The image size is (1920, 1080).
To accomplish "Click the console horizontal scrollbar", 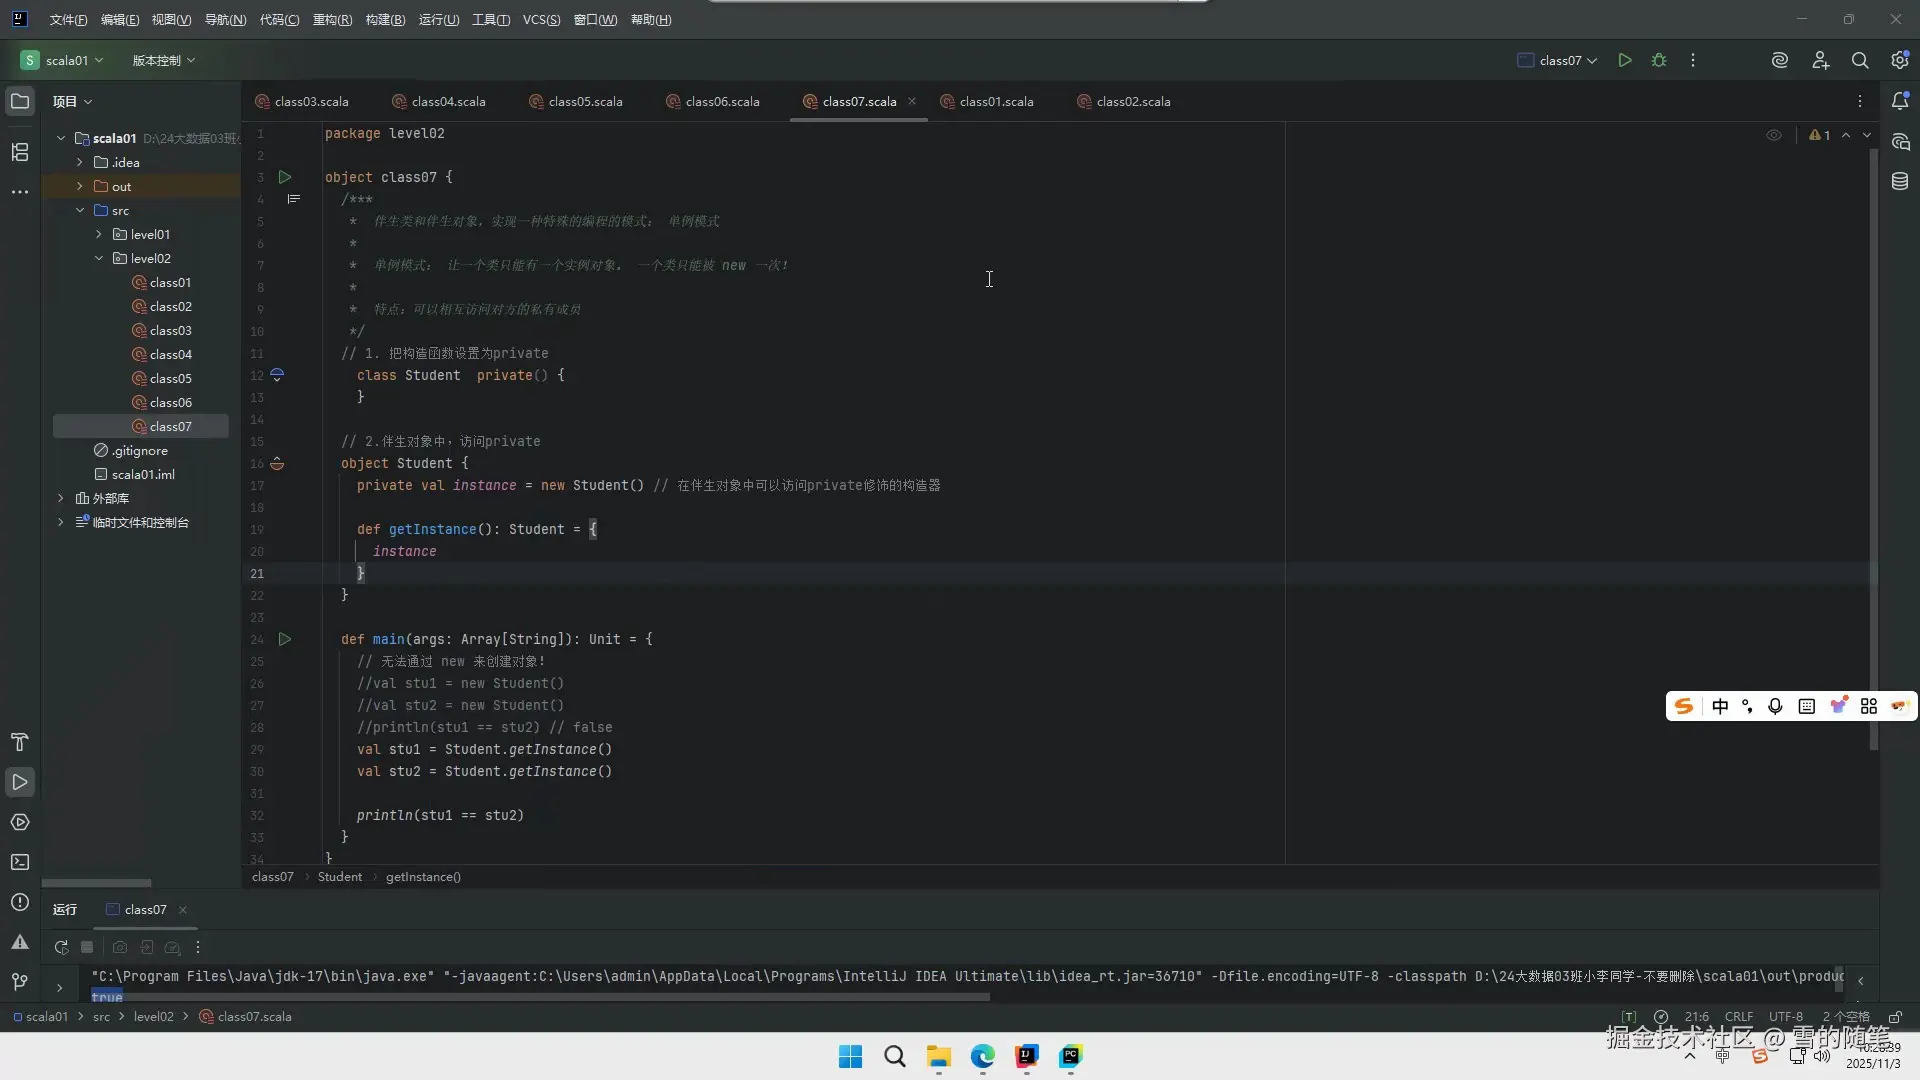I will pos(540,997).
